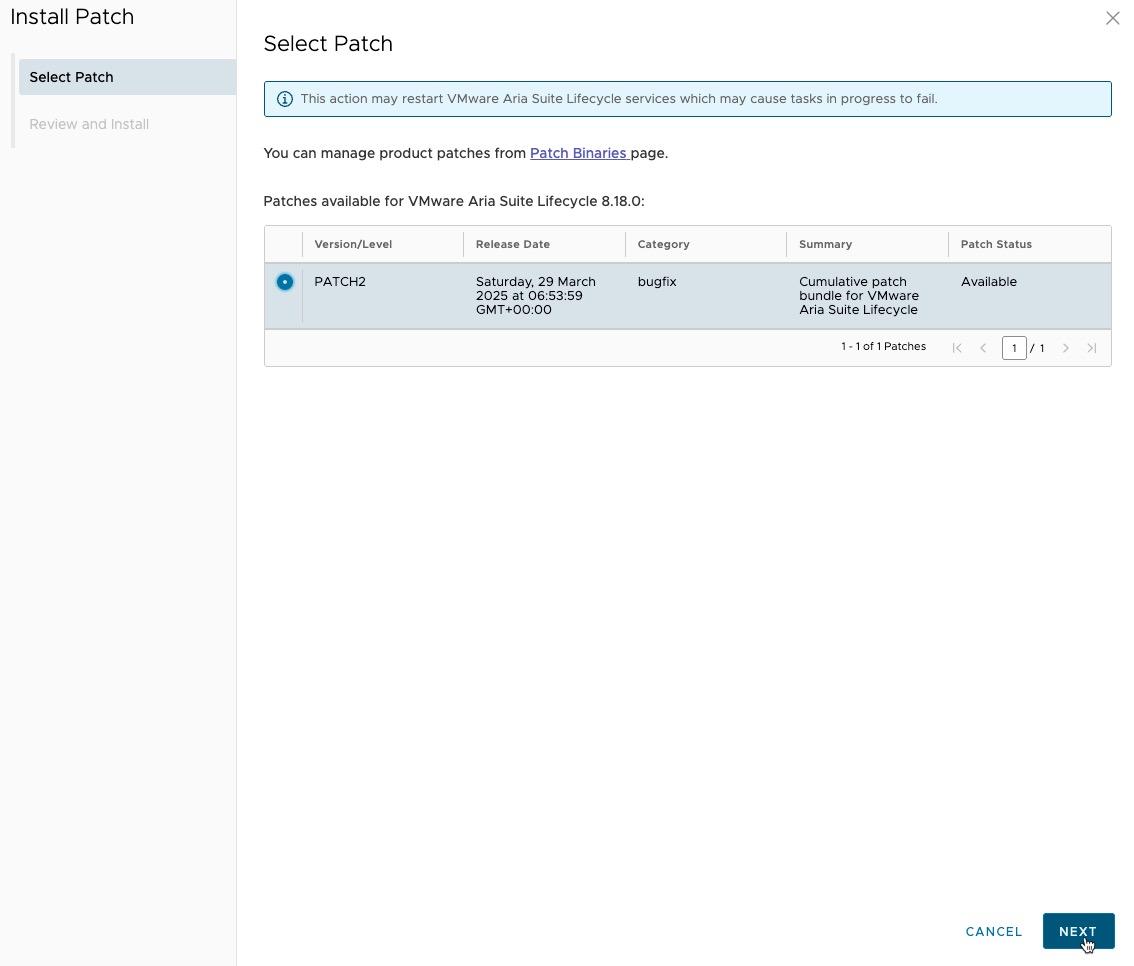Sort by Release Date column header

(x=513, y=244)
